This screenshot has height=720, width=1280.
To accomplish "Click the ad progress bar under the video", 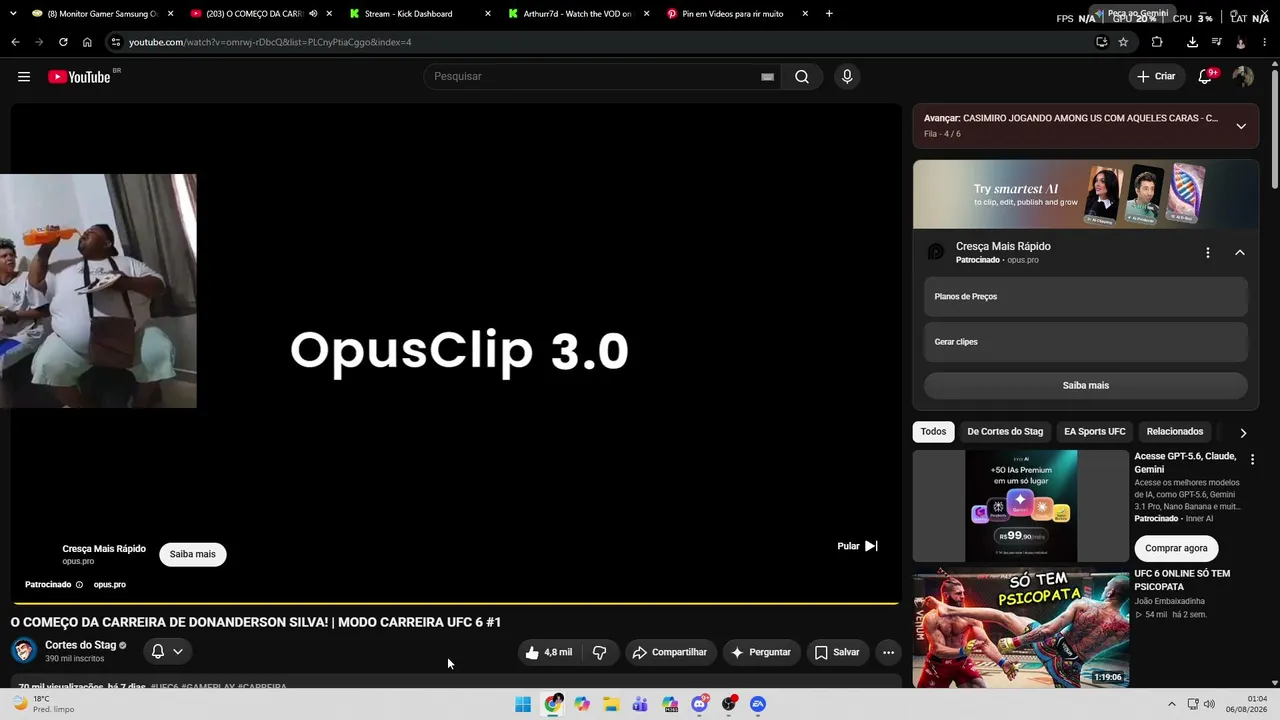I will pos(455,603).
